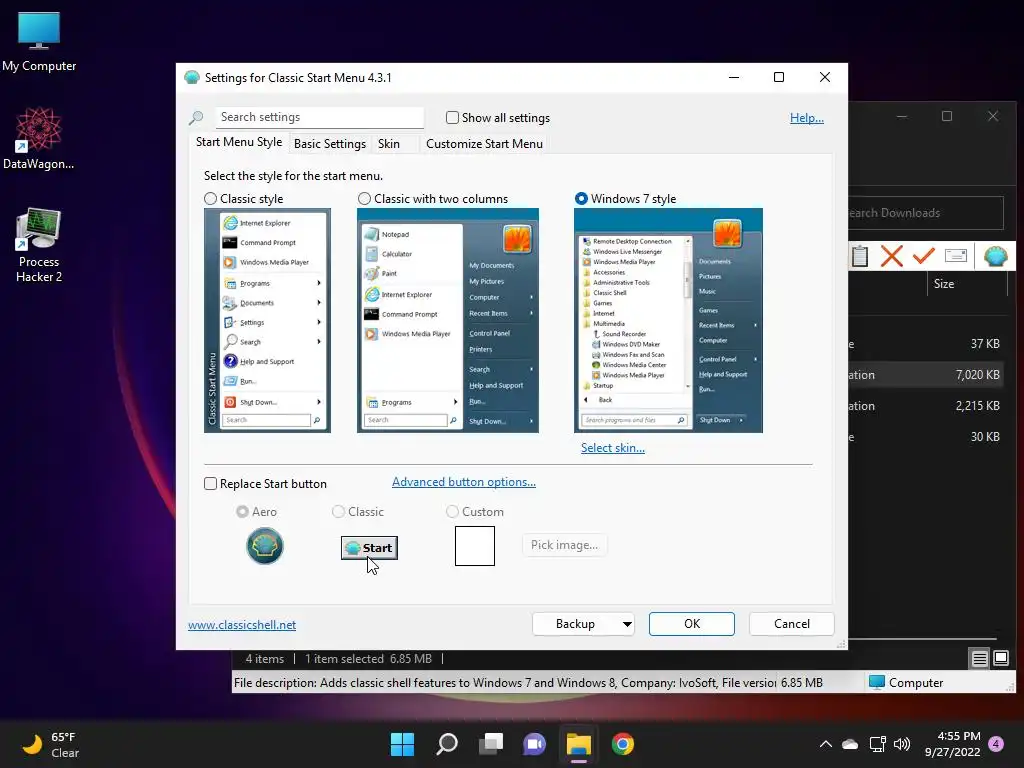
Task: Choose Custom start button radio
Action: tap(452, 511)
